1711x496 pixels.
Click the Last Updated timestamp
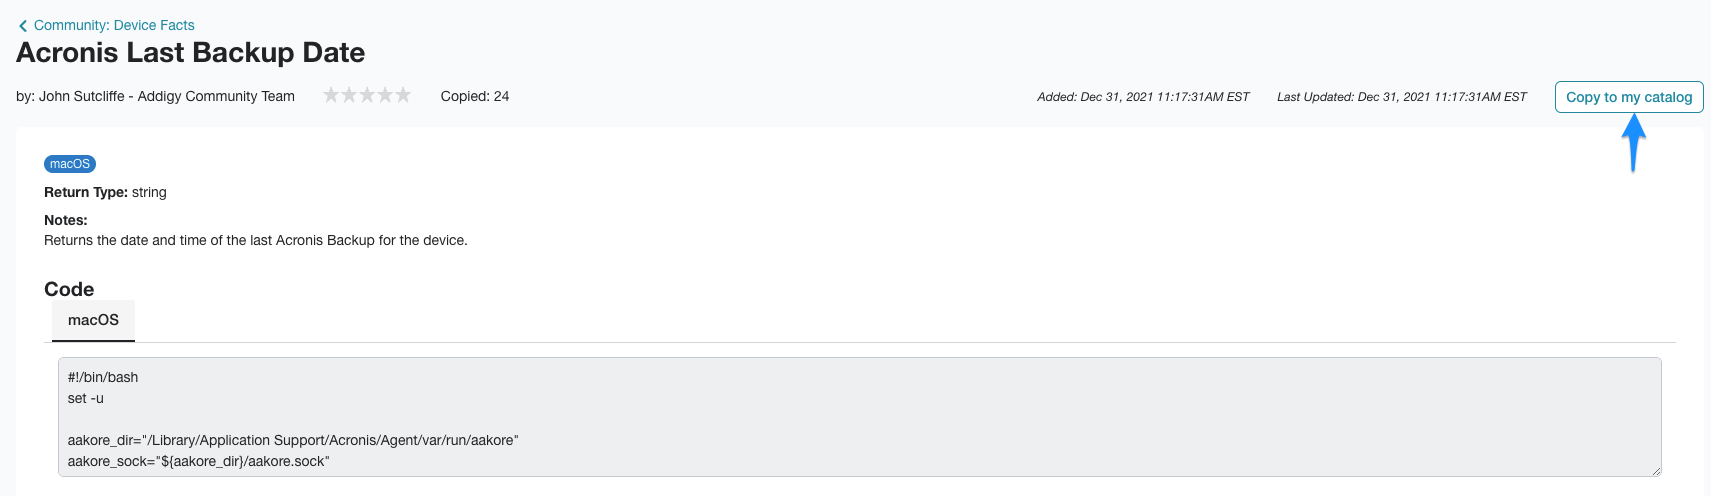point(1402,97)
